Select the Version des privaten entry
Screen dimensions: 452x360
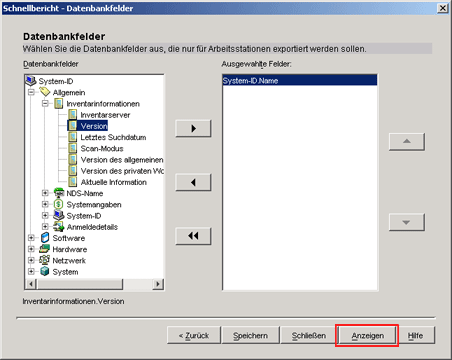click(122, 171)
